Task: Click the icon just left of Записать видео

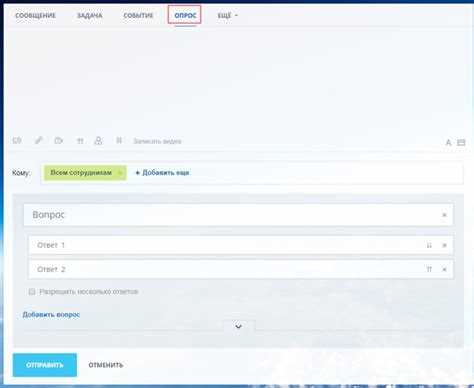Action: [119, 141]
